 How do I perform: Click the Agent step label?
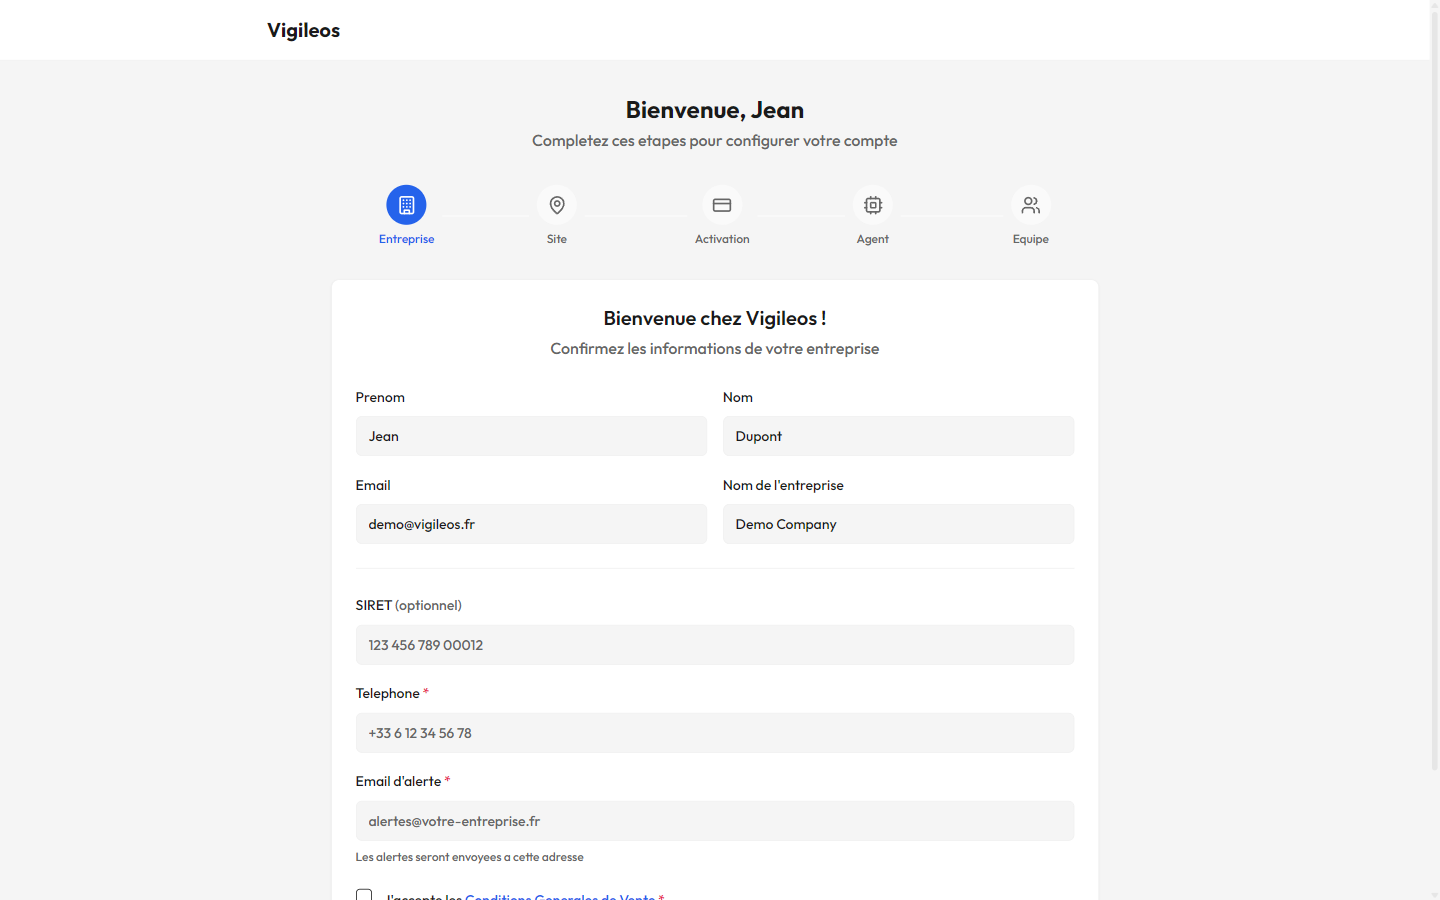coord(873,239)
